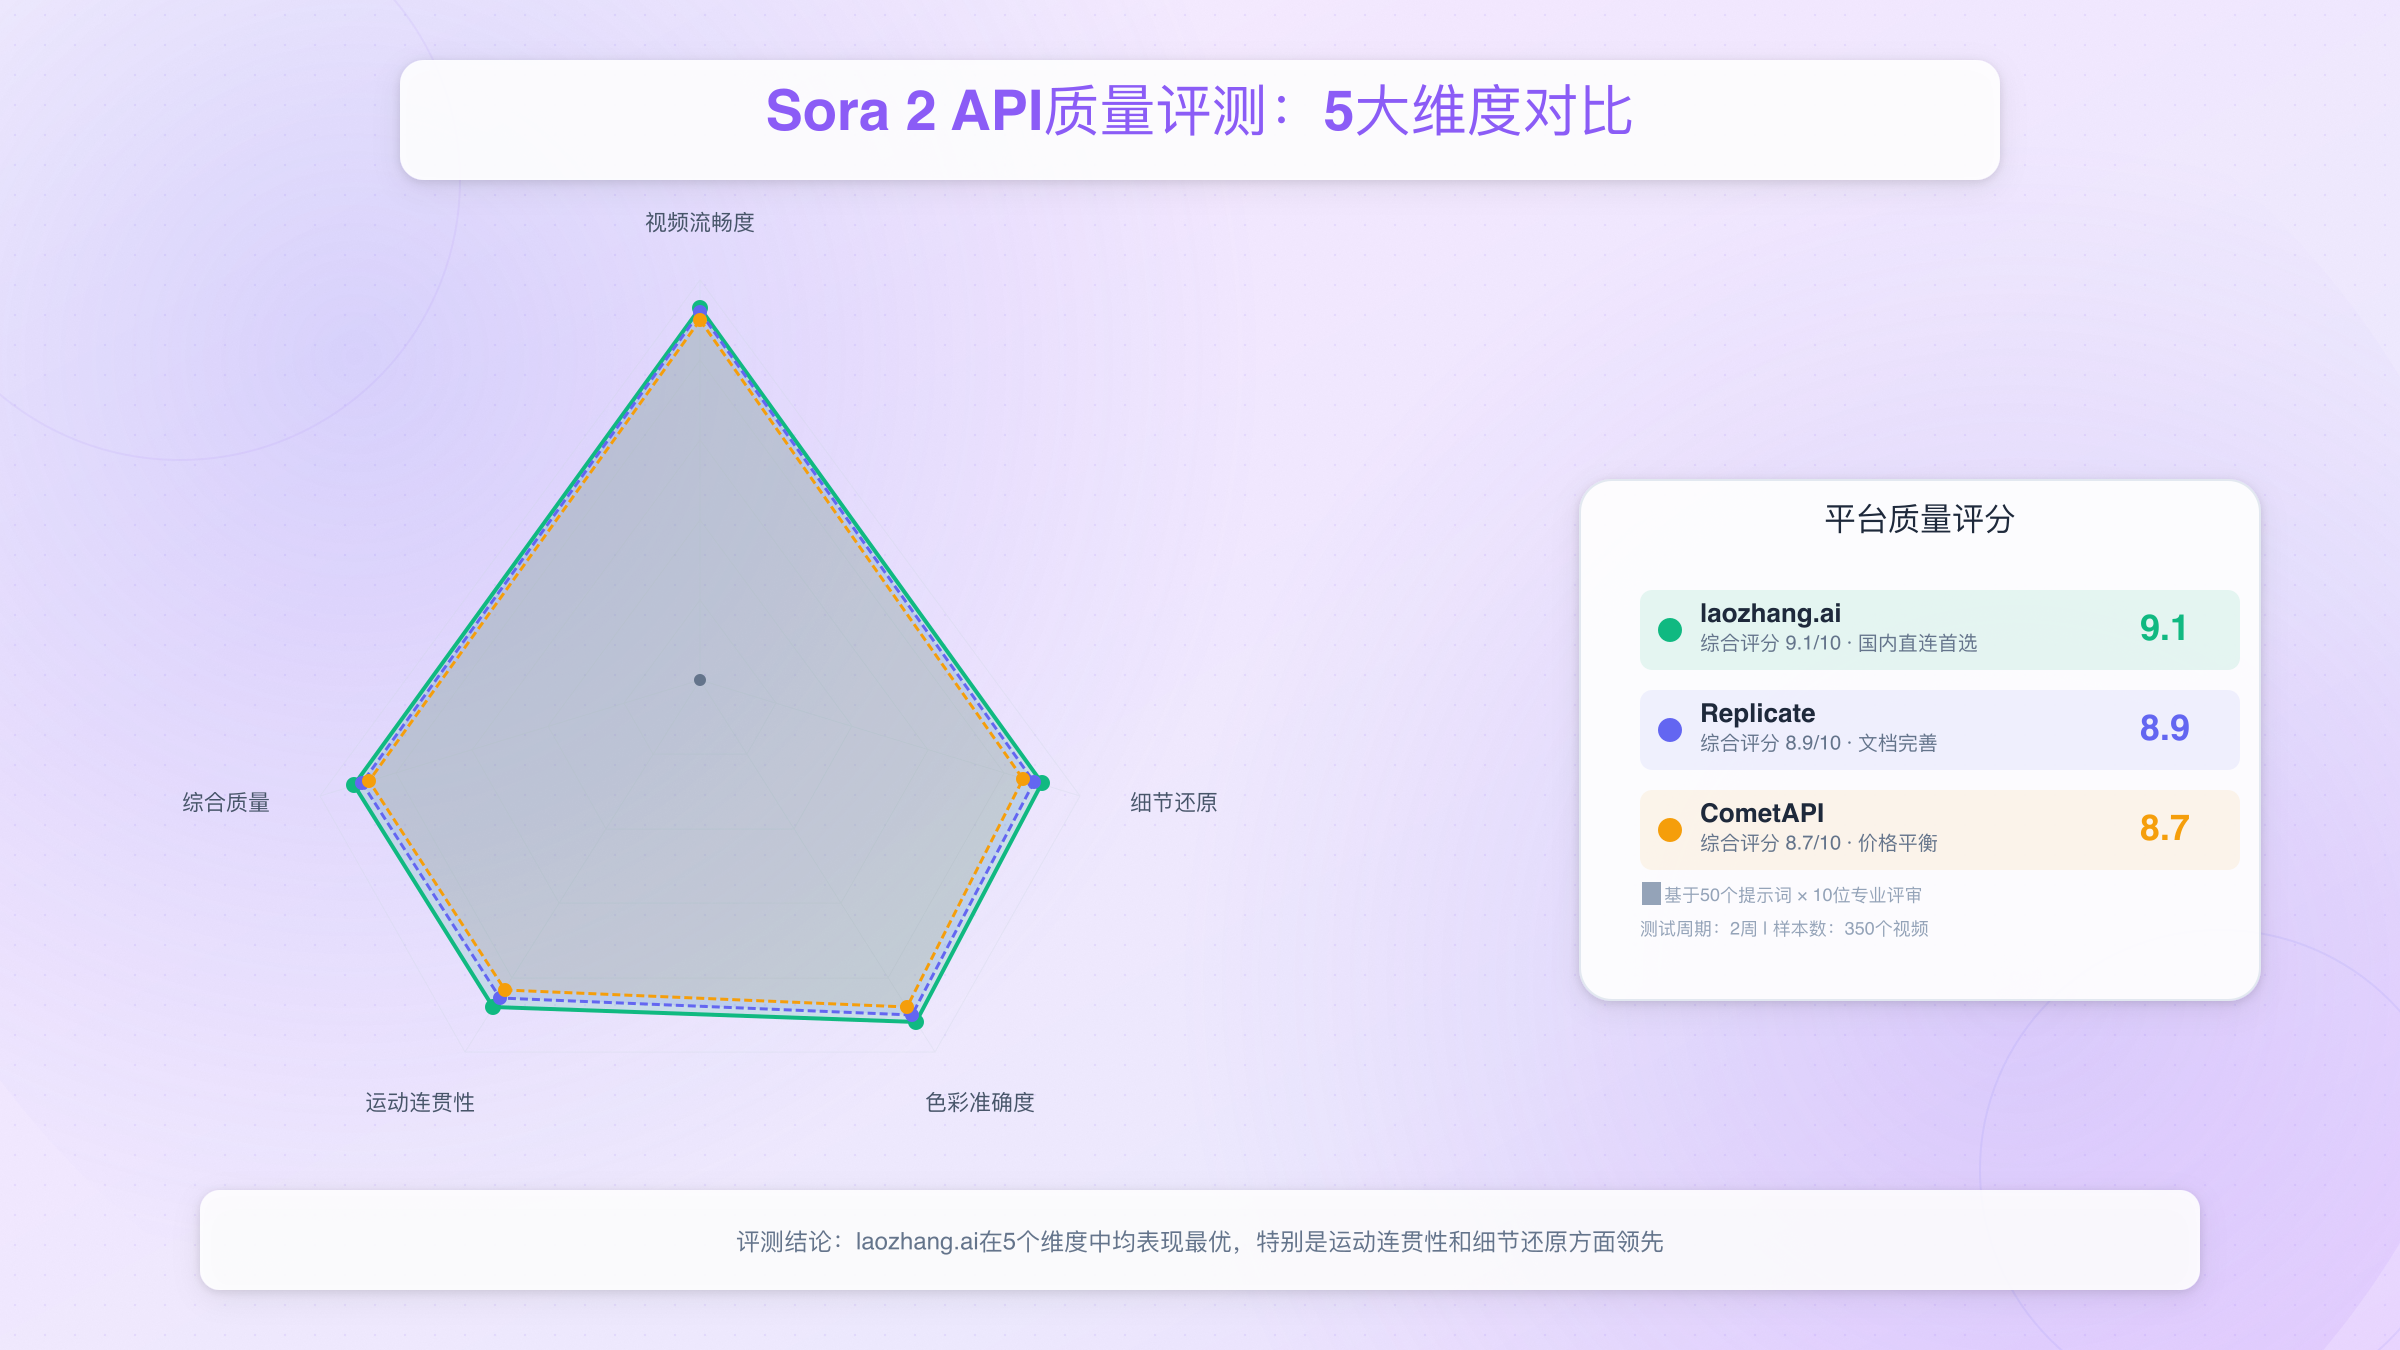Click the green 细节还原 vertex marker
This screenshot has width=2400, height=1350.
click(x=1043, y=783)
